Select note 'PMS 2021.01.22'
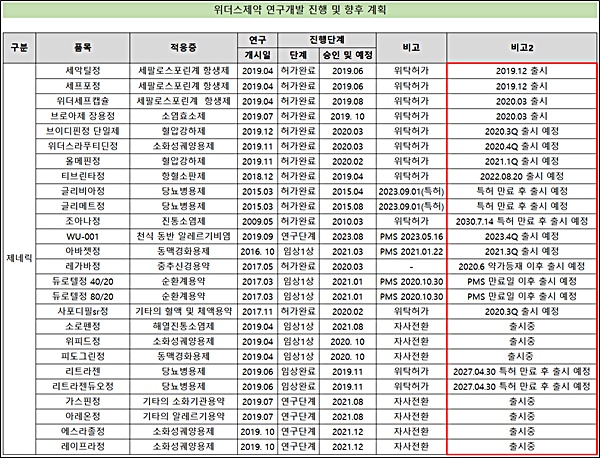The height and width of the screenshot is (458, 600). pyautogui.click(x=411, y=251)
